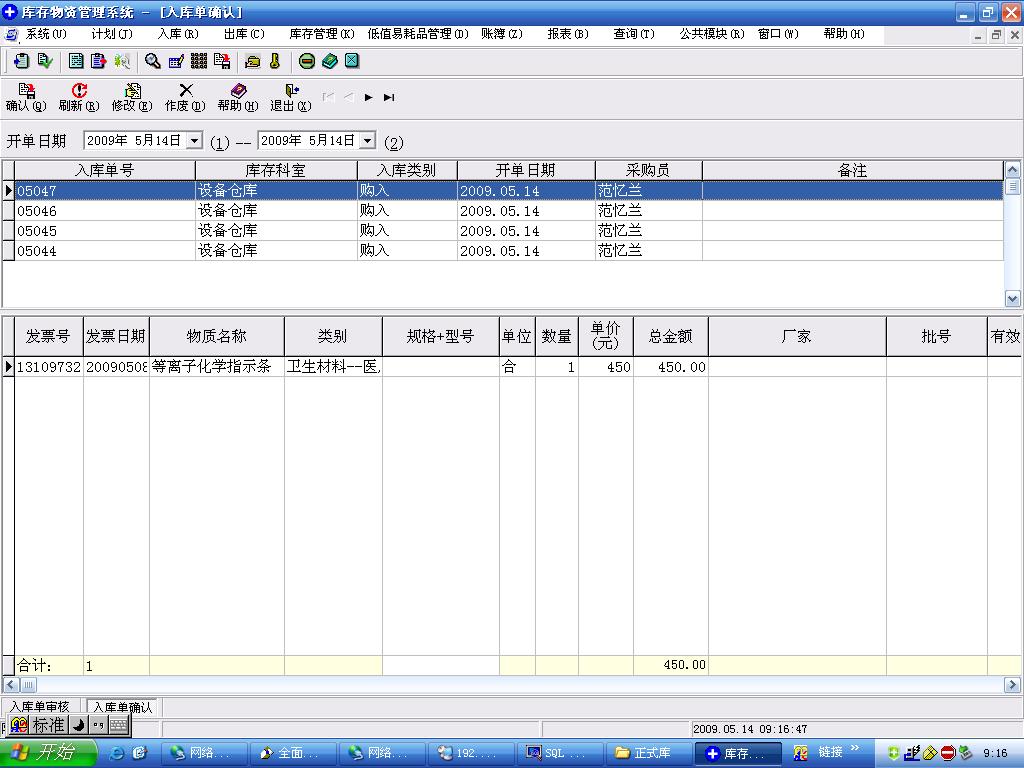Click the yellow folder toolbar icon
1024x768 pixels.
tap(253, 61)
